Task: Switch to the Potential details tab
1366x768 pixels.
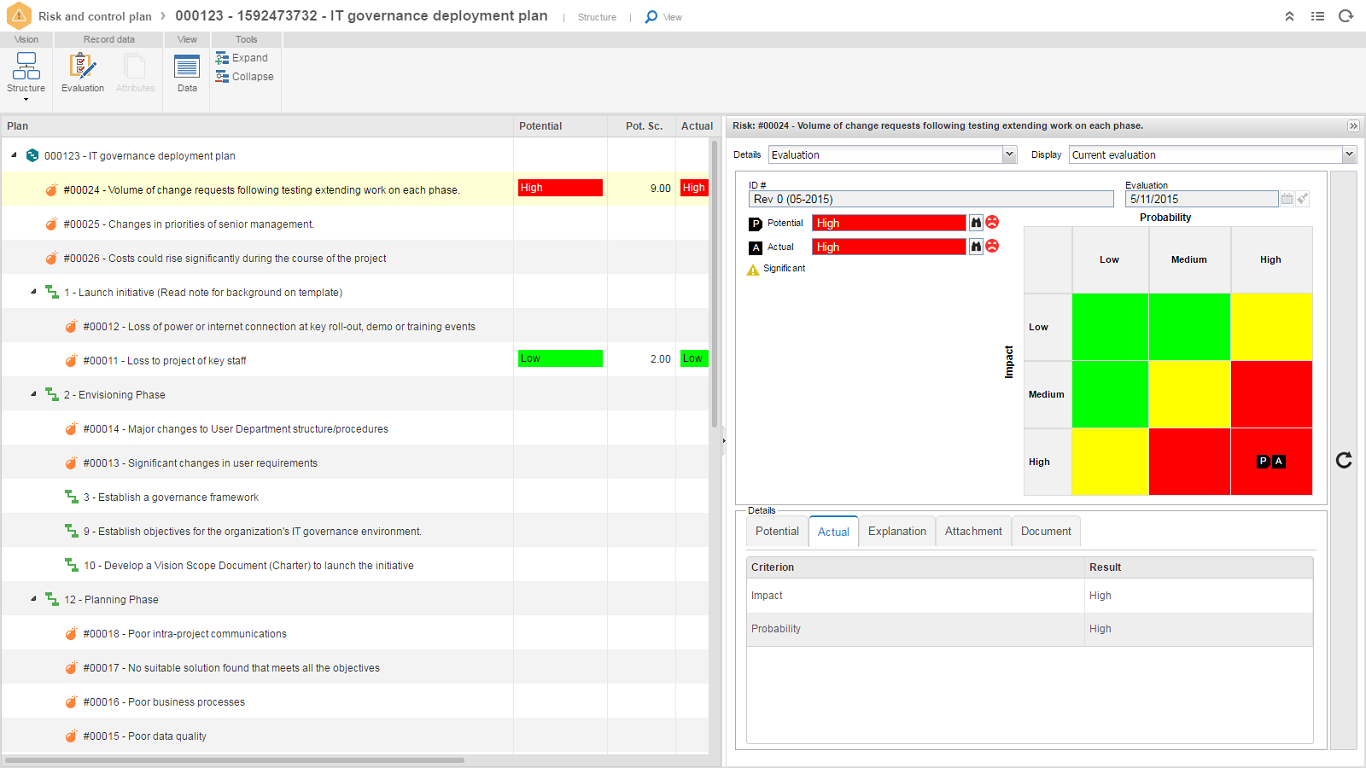Action: pyautogui.click(x=777, y=531)
